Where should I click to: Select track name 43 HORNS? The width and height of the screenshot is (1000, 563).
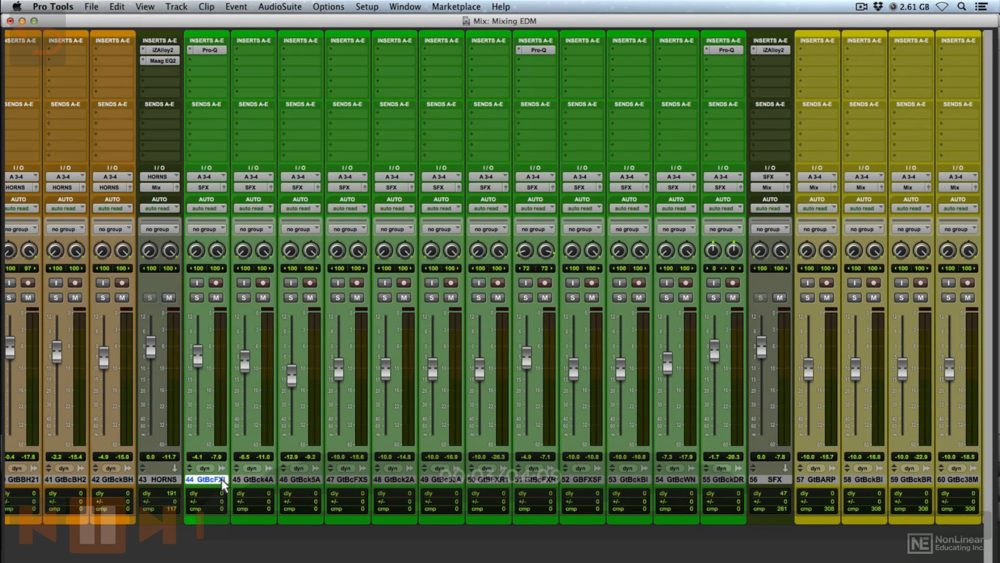pyautogui.click(x=159, y=479)
